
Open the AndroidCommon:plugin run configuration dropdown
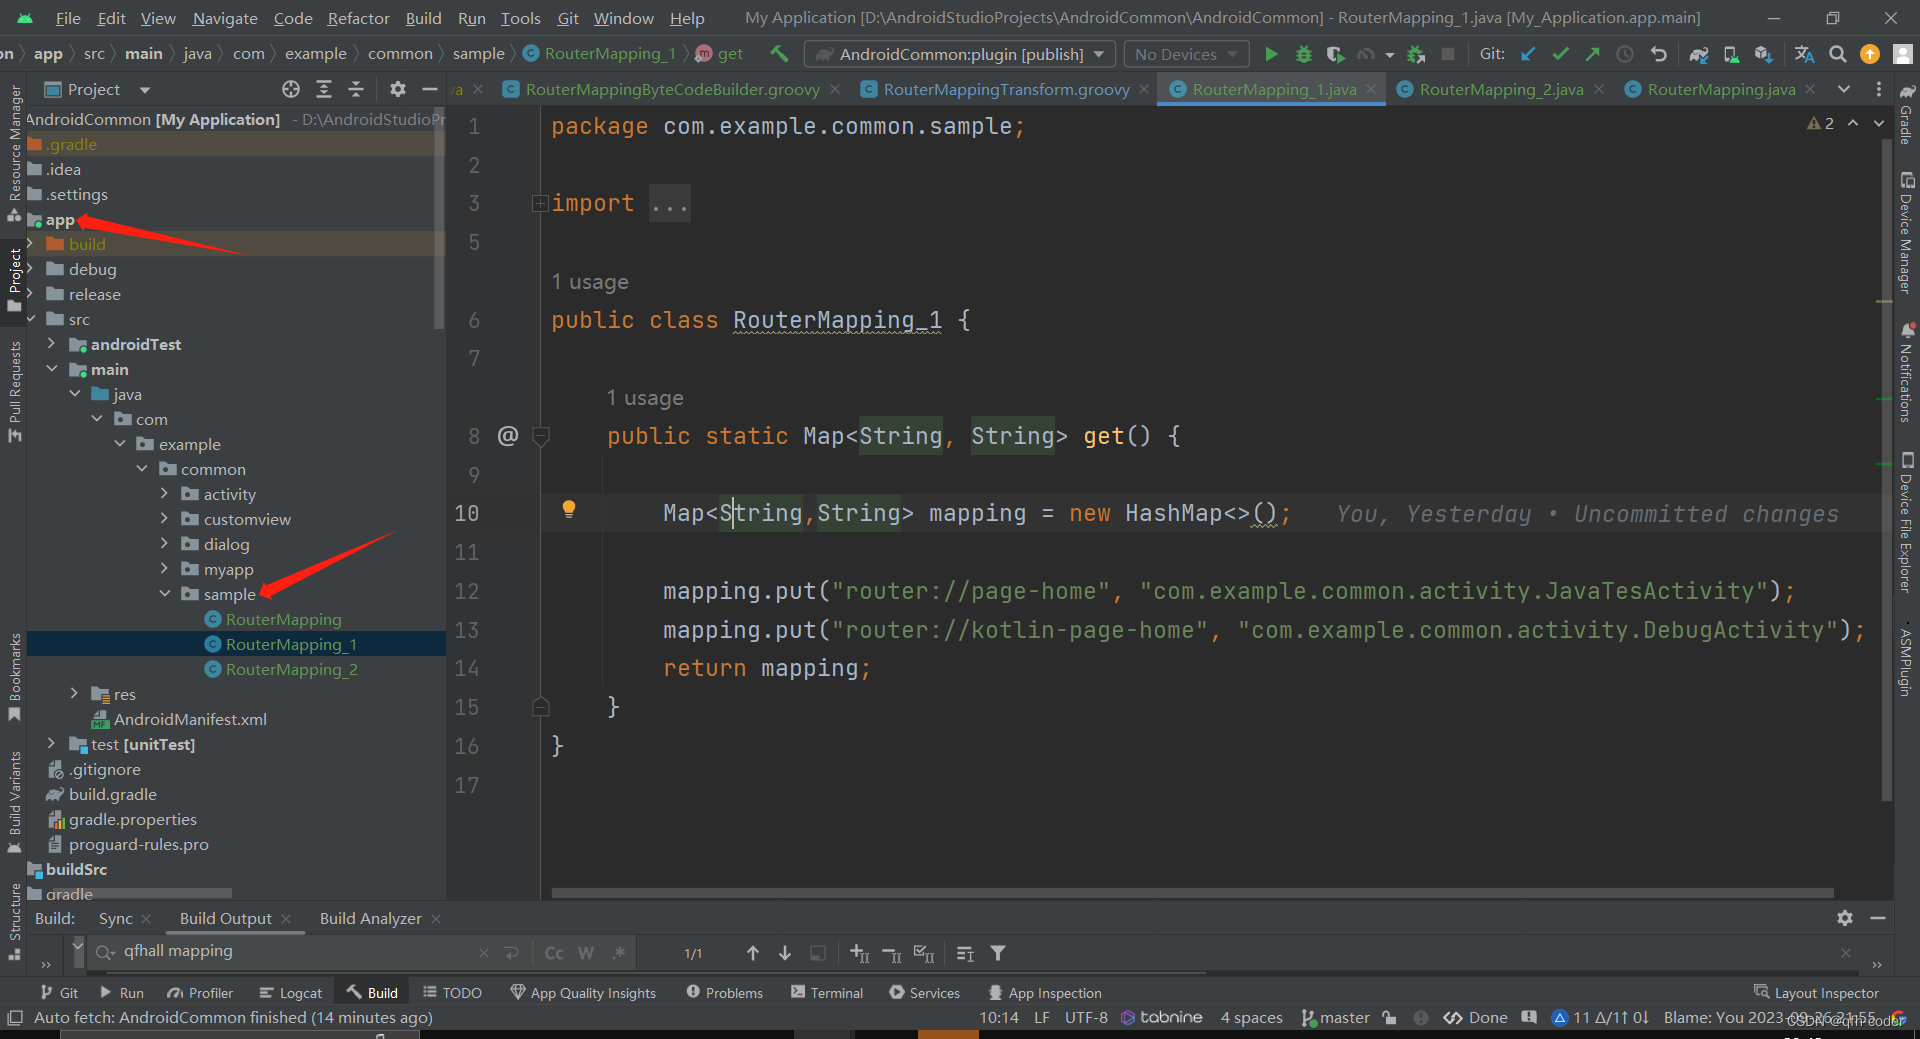click(x=960, y=54)
